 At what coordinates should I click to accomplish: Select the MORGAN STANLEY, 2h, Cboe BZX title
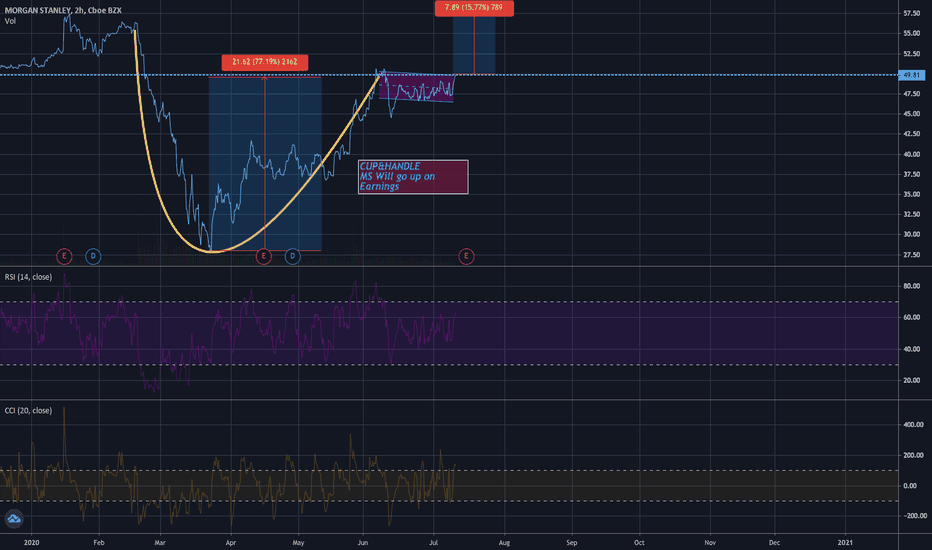pyautogui.click(x=63, y=10)
